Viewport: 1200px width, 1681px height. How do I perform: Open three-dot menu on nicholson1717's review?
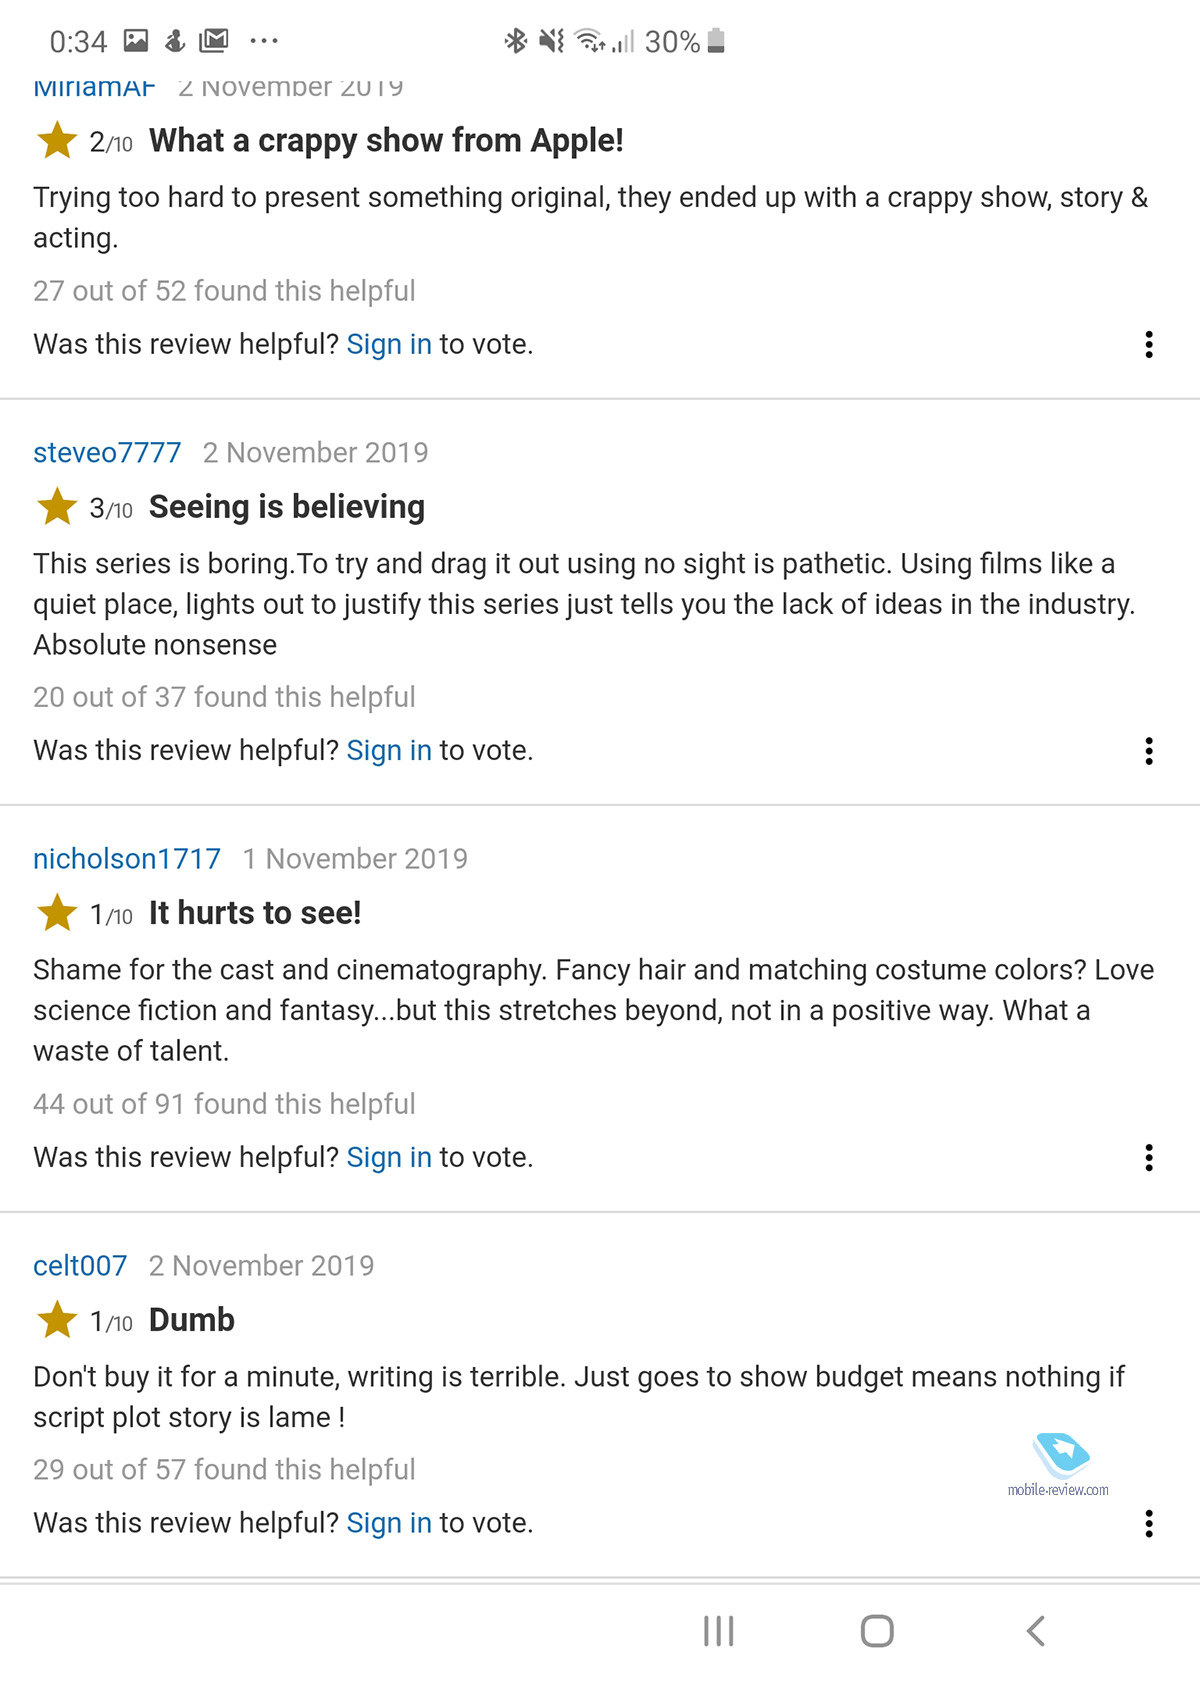point(1149,1157)
